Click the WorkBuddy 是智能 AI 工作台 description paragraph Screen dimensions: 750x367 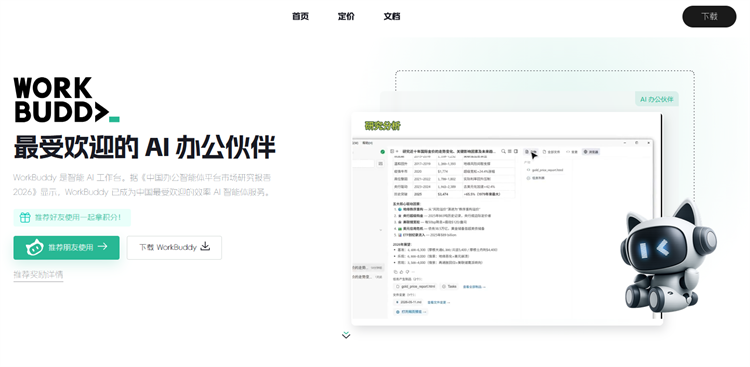pos(143,185)
